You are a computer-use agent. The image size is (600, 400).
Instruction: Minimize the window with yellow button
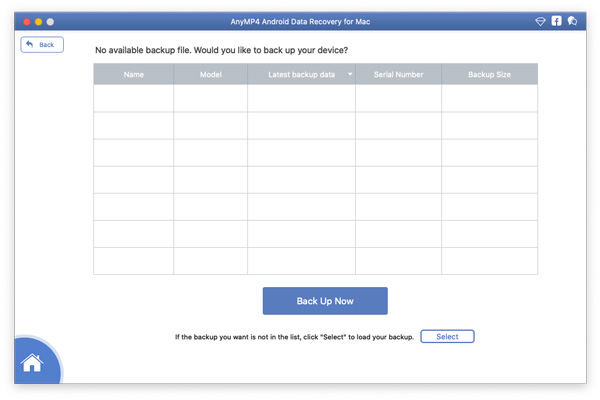click(39, 22)
